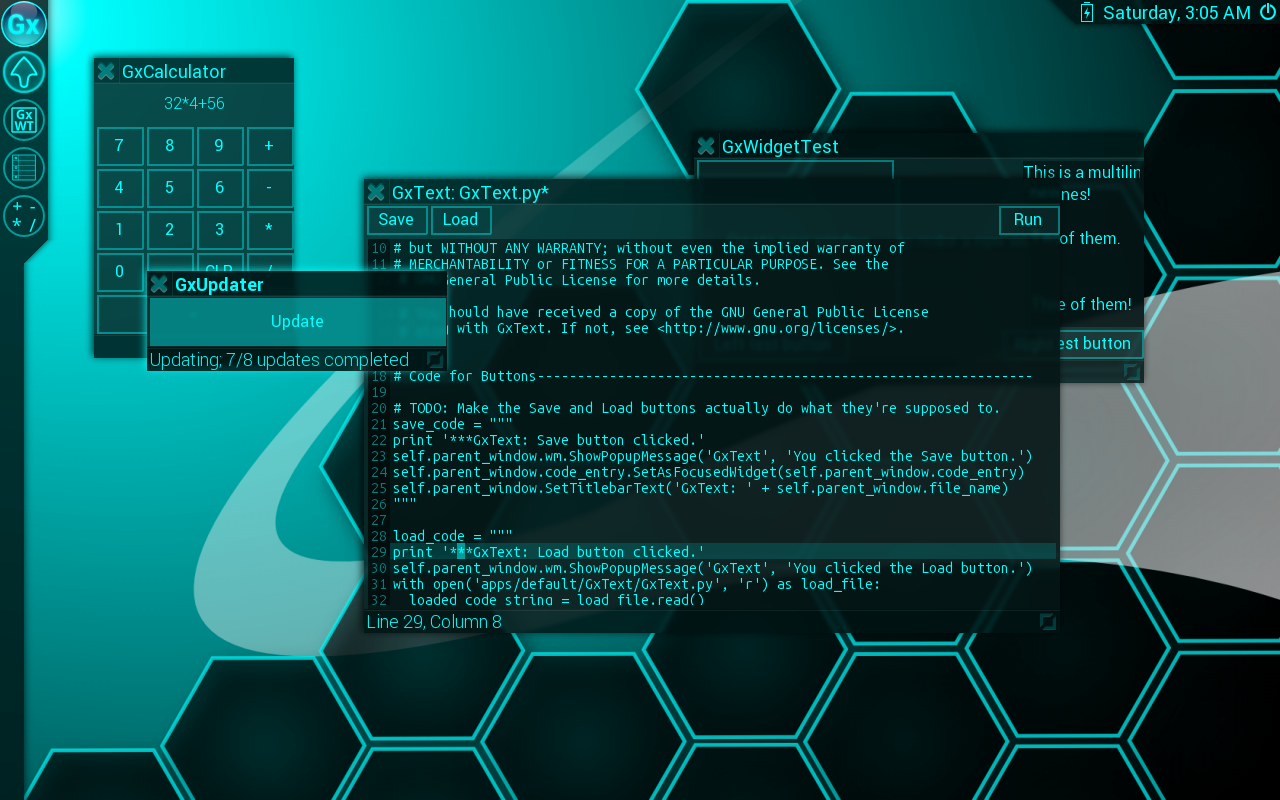Click the 'Updating; 7/8 updates completed' status

(279, 360)
